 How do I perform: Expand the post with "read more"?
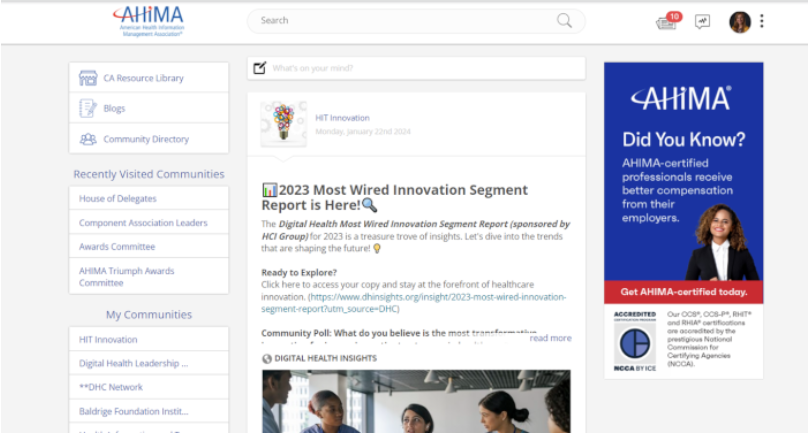tap(550, 338)
